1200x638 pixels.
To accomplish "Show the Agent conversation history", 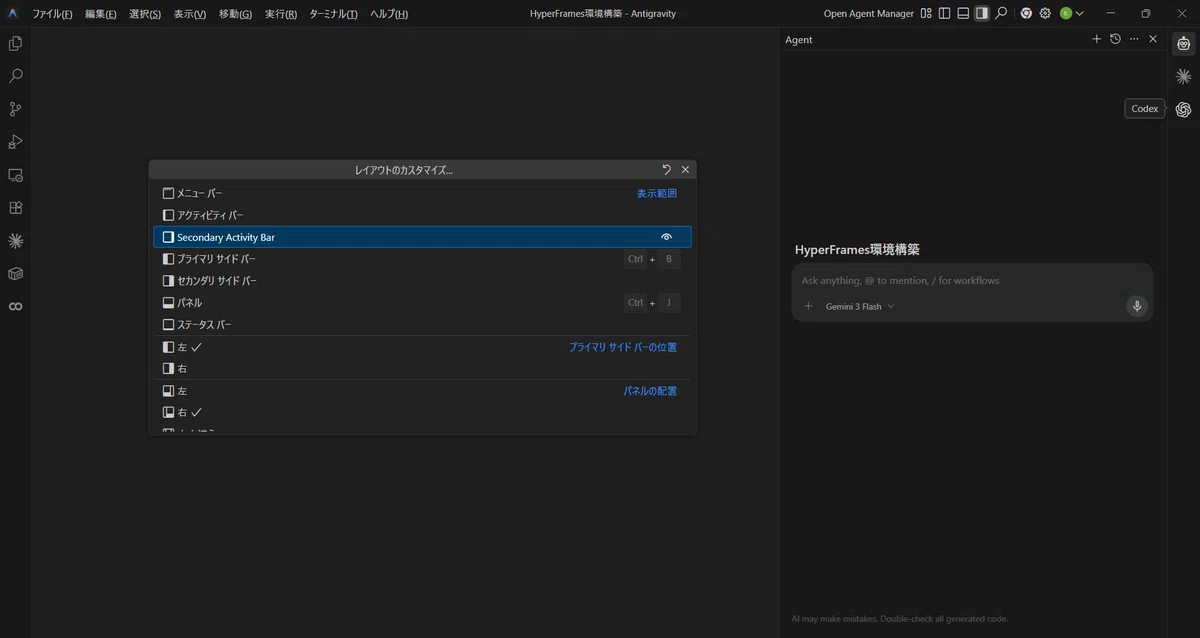I will 1115,39.
